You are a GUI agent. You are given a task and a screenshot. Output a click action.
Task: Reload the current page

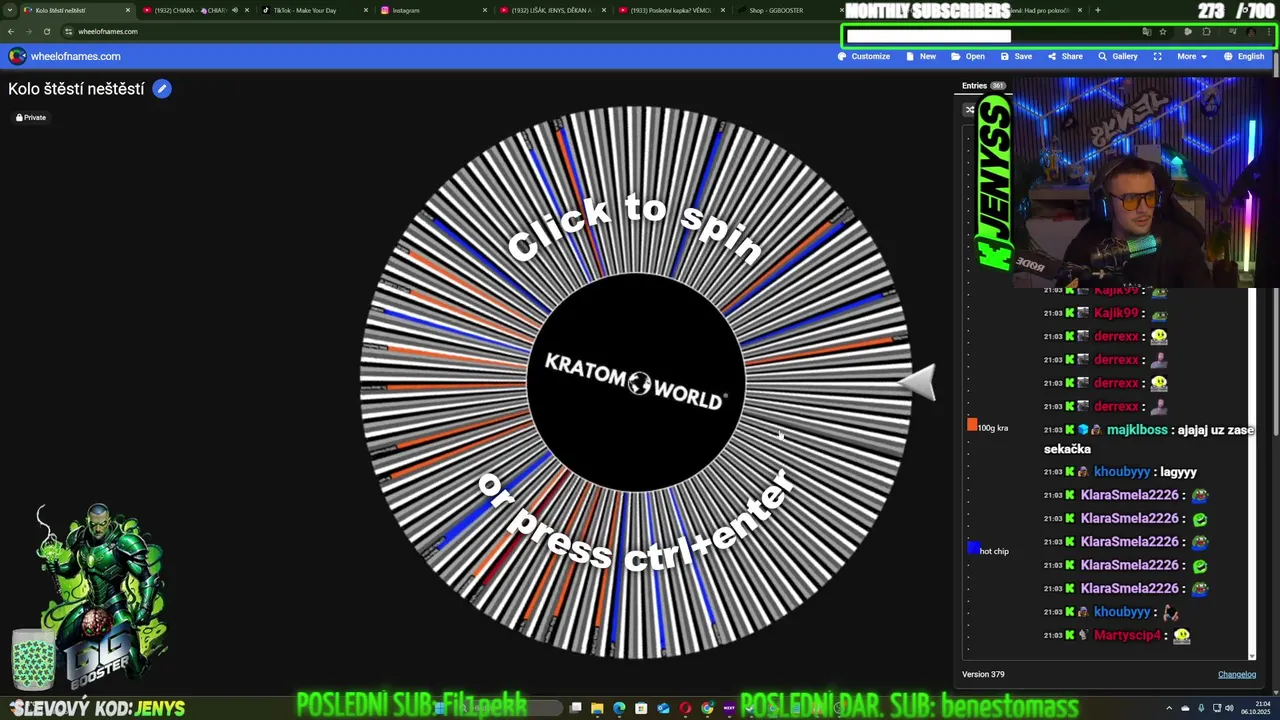click(x=46, y=31)
